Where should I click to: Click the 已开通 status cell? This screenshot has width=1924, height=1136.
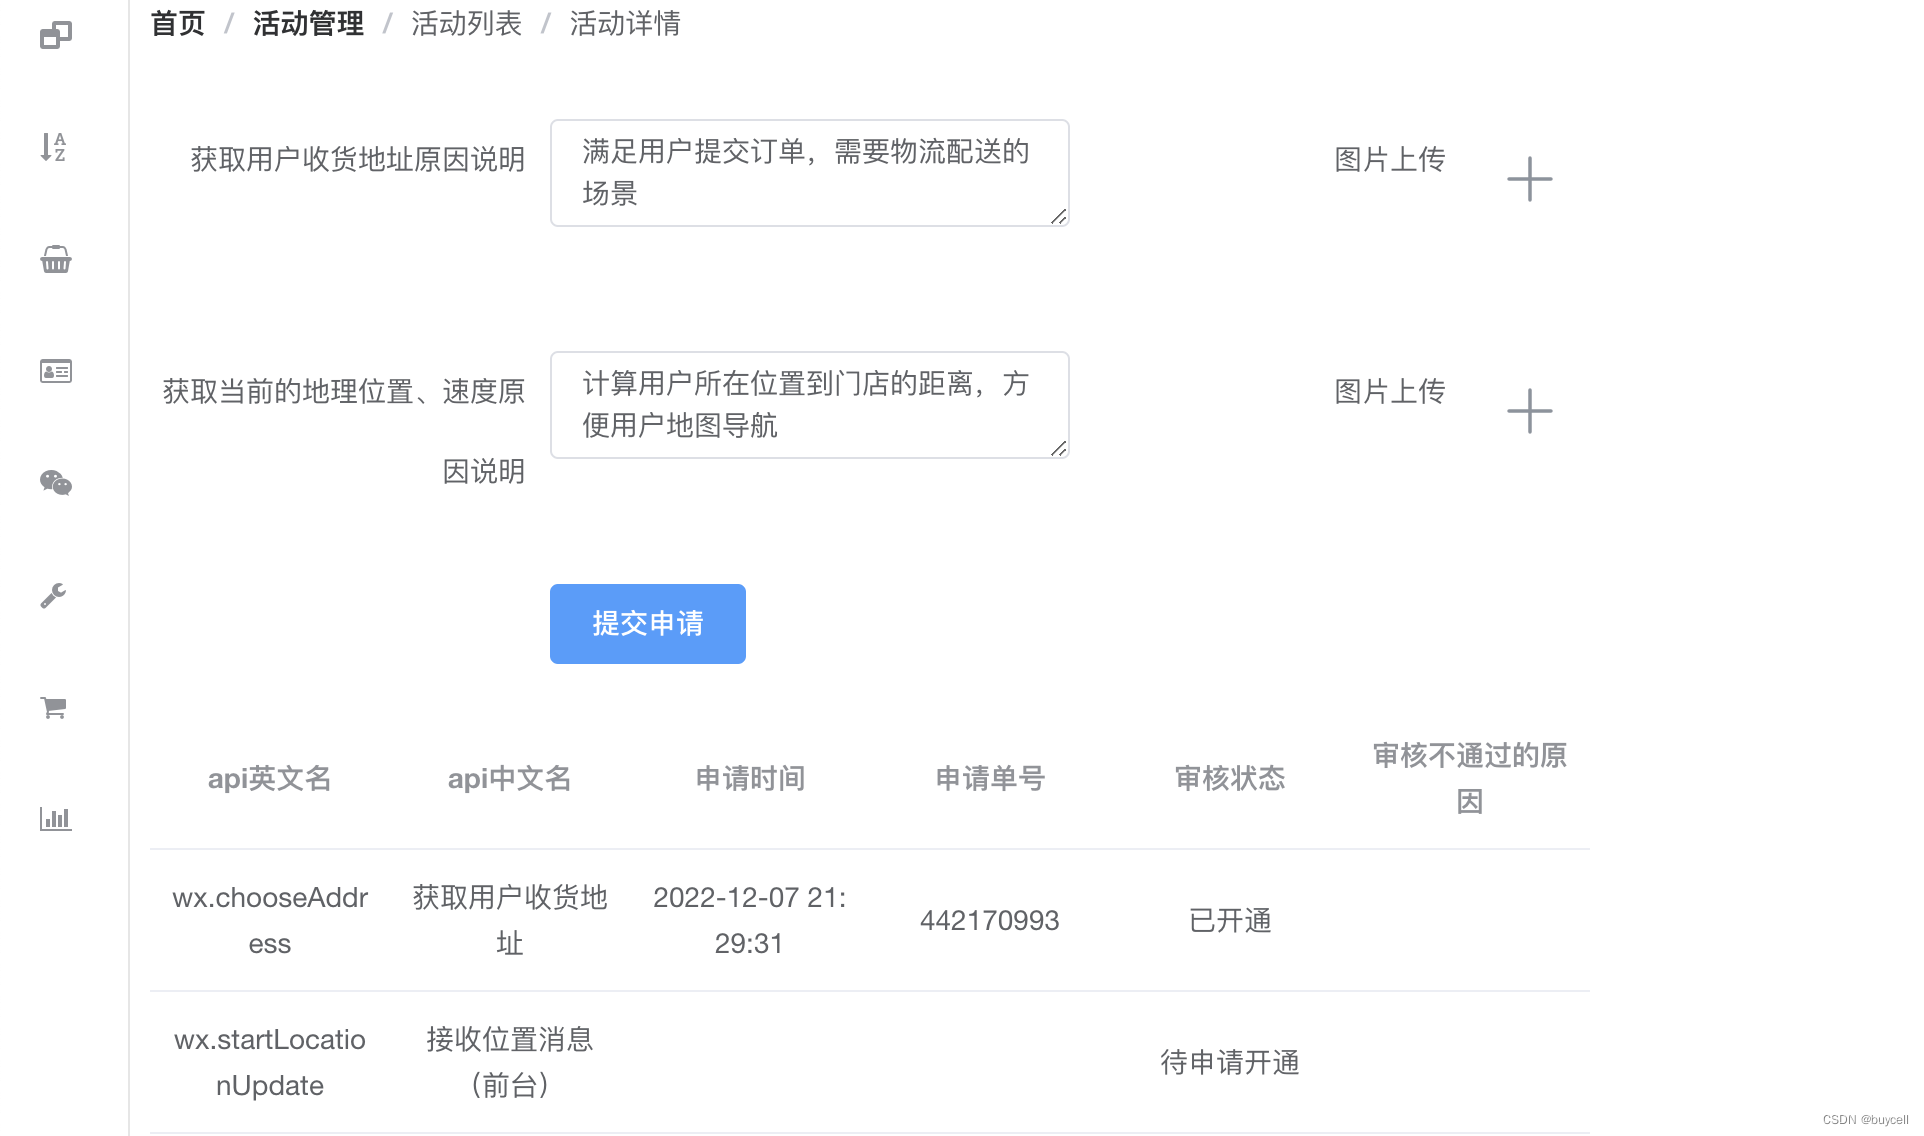1230,920
